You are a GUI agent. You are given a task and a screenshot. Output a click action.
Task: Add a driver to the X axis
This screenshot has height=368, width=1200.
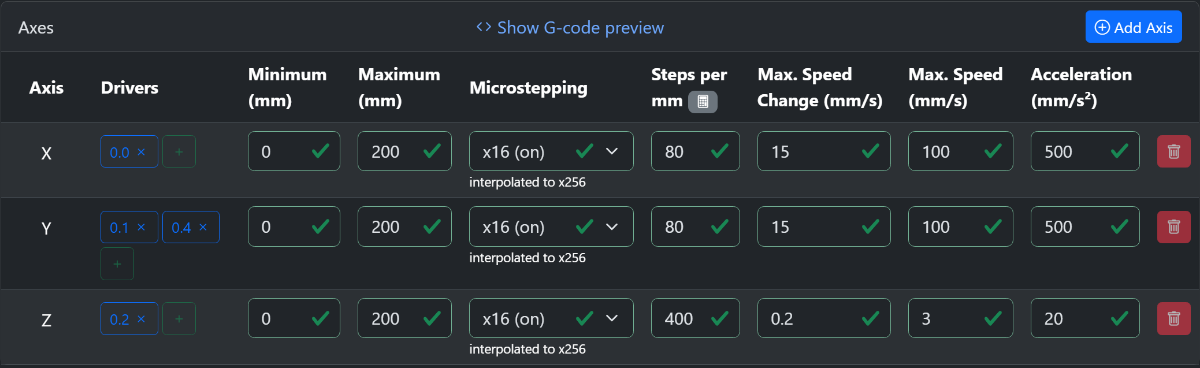[179, 152]
